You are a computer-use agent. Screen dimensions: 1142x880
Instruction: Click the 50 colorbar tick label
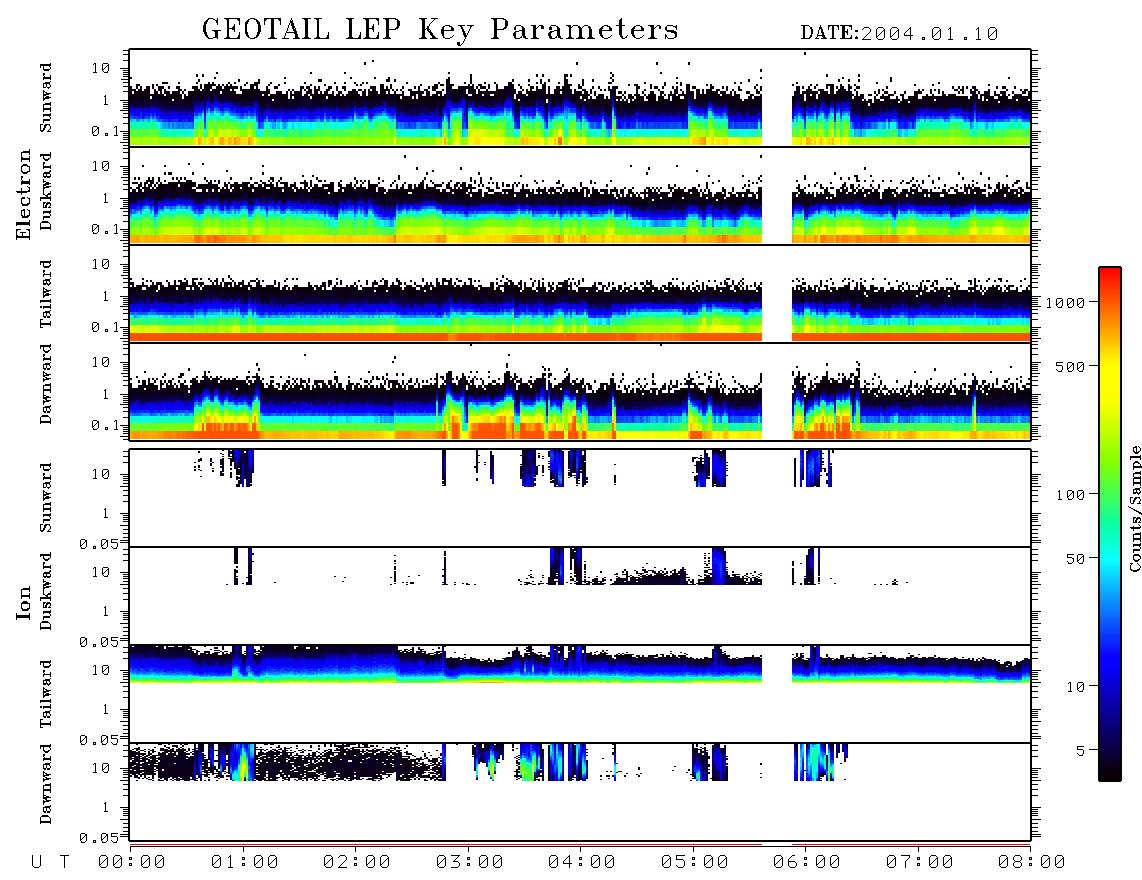(x=1076, y=559)
